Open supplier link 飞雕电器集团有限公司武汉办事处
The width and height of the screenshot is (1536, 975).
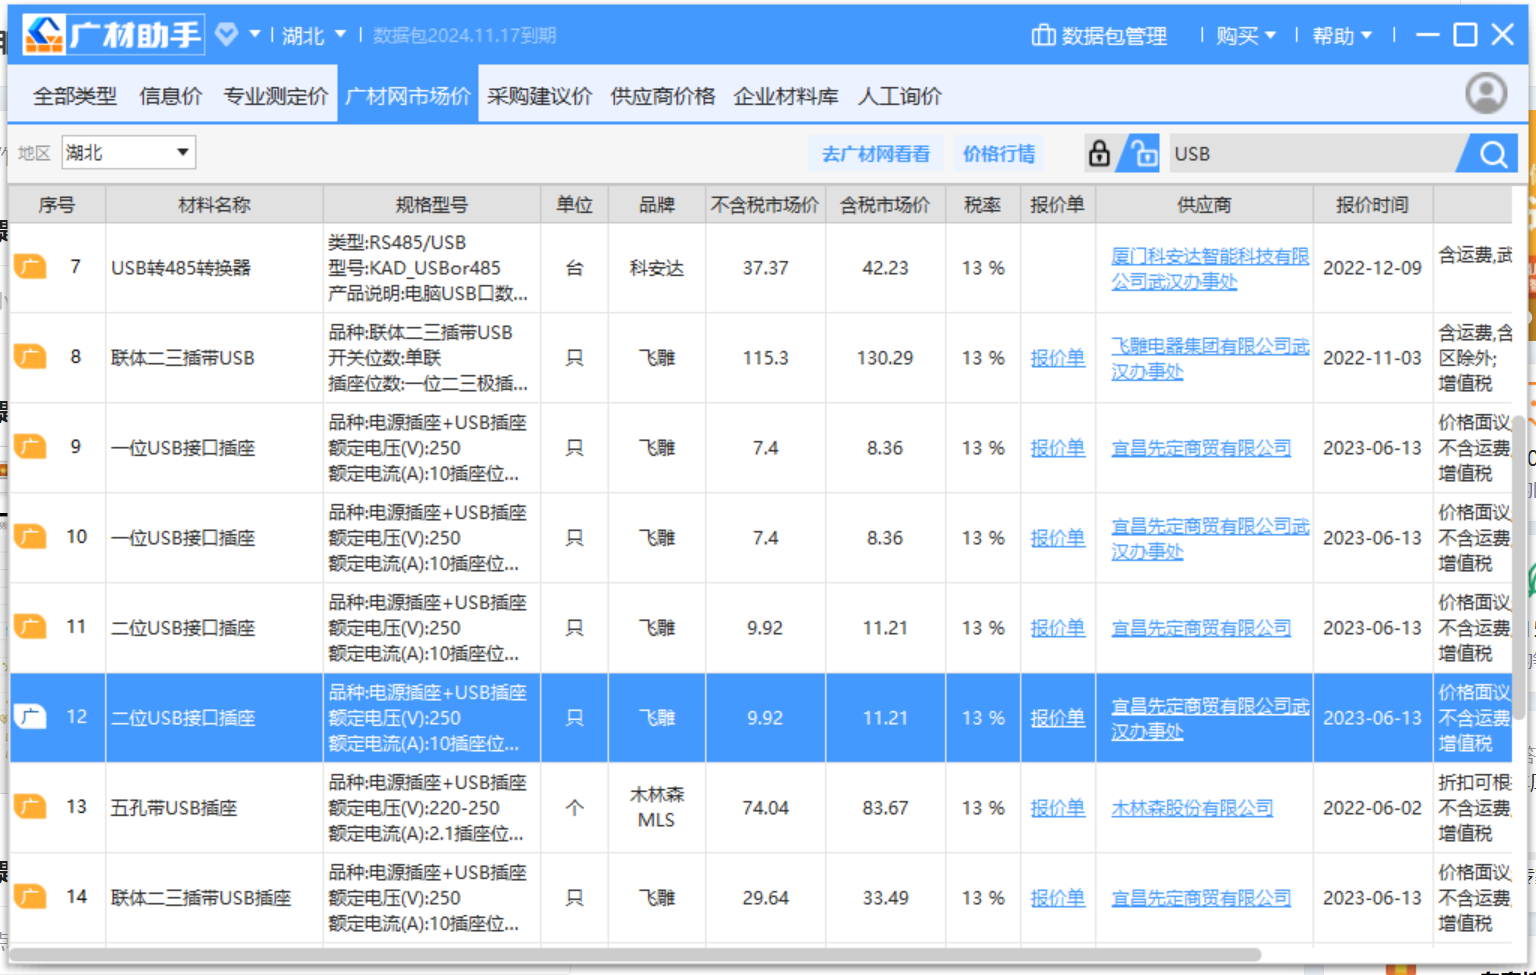[1209, 358]
